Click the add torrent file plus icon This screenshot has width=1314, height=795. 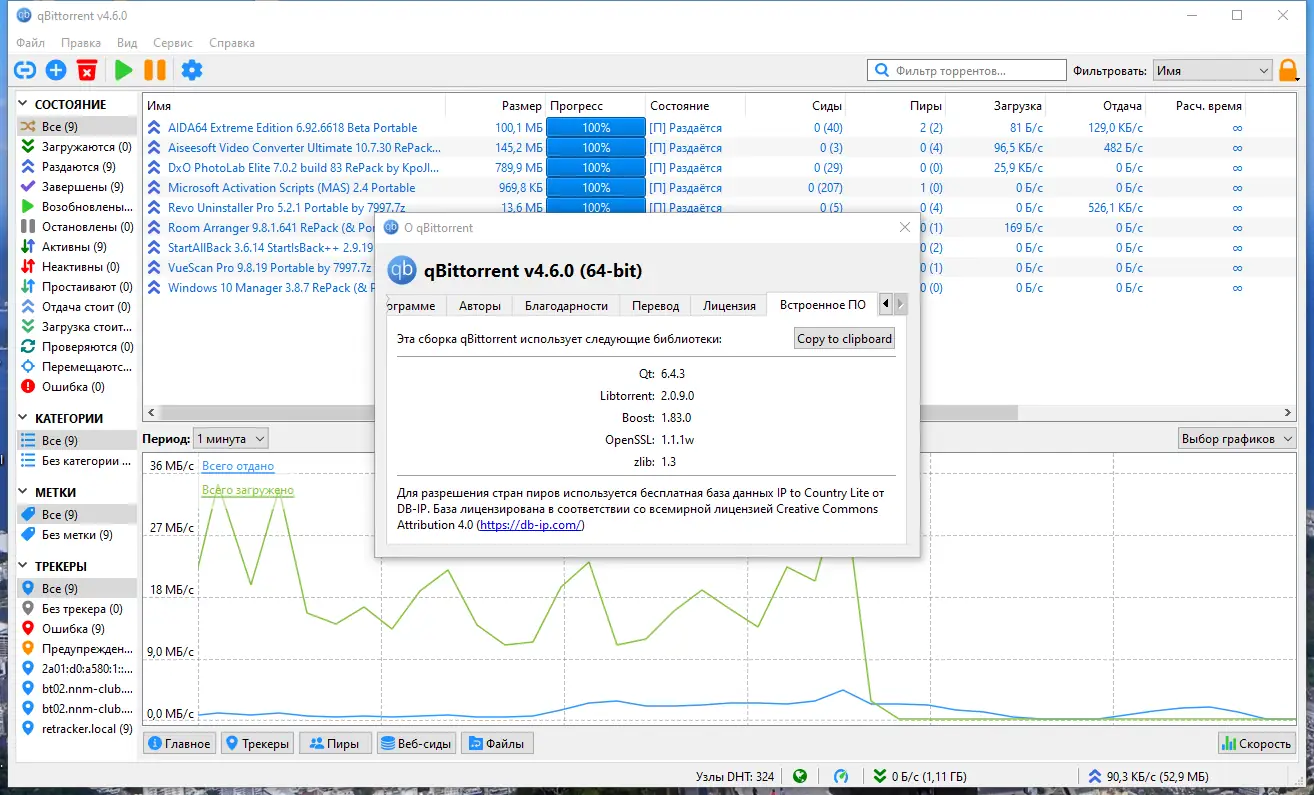pos(56,70)
